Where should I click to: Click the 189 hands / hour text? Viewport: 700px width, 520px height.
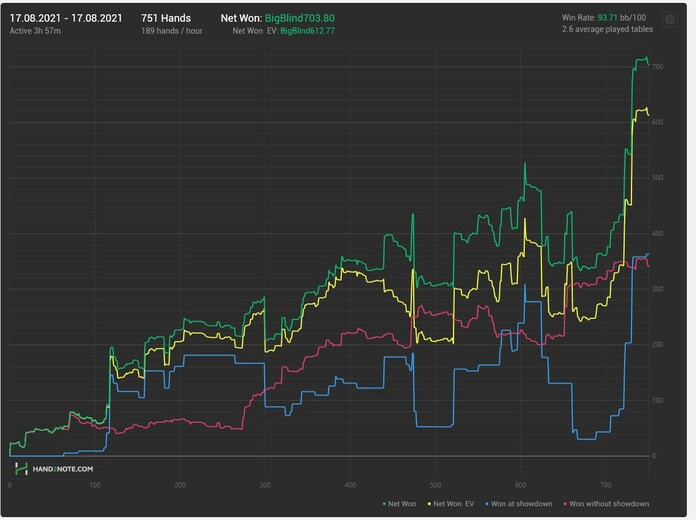171,31
